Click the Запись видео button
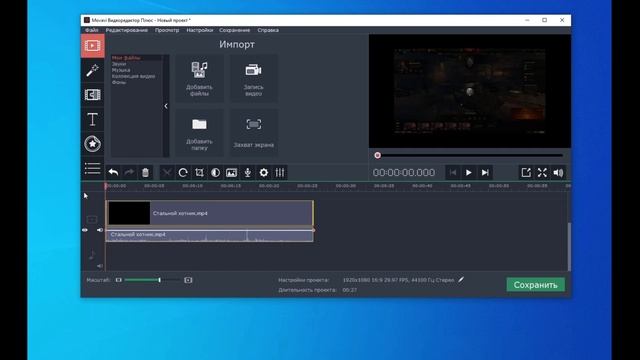 coord(253,78)
